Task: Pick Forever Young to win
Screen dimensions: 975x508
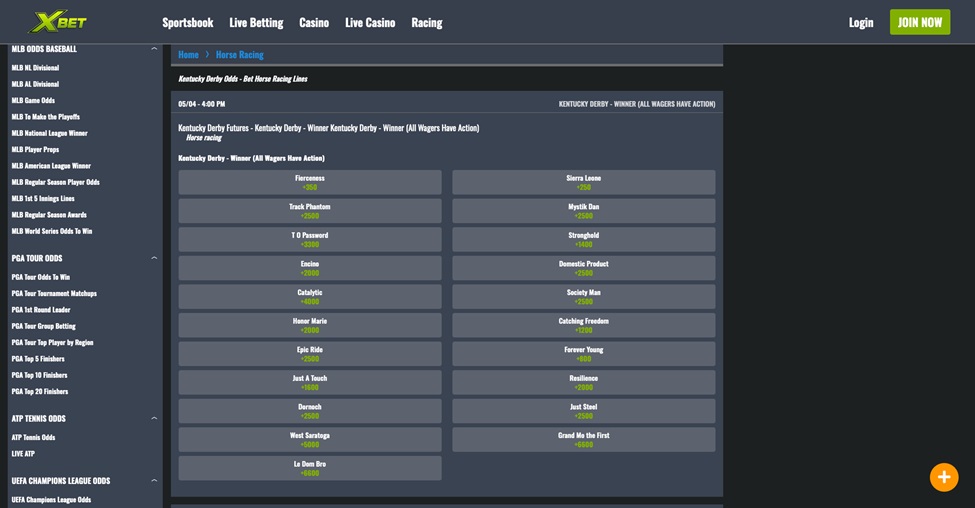Action: [x=583, y=354]
